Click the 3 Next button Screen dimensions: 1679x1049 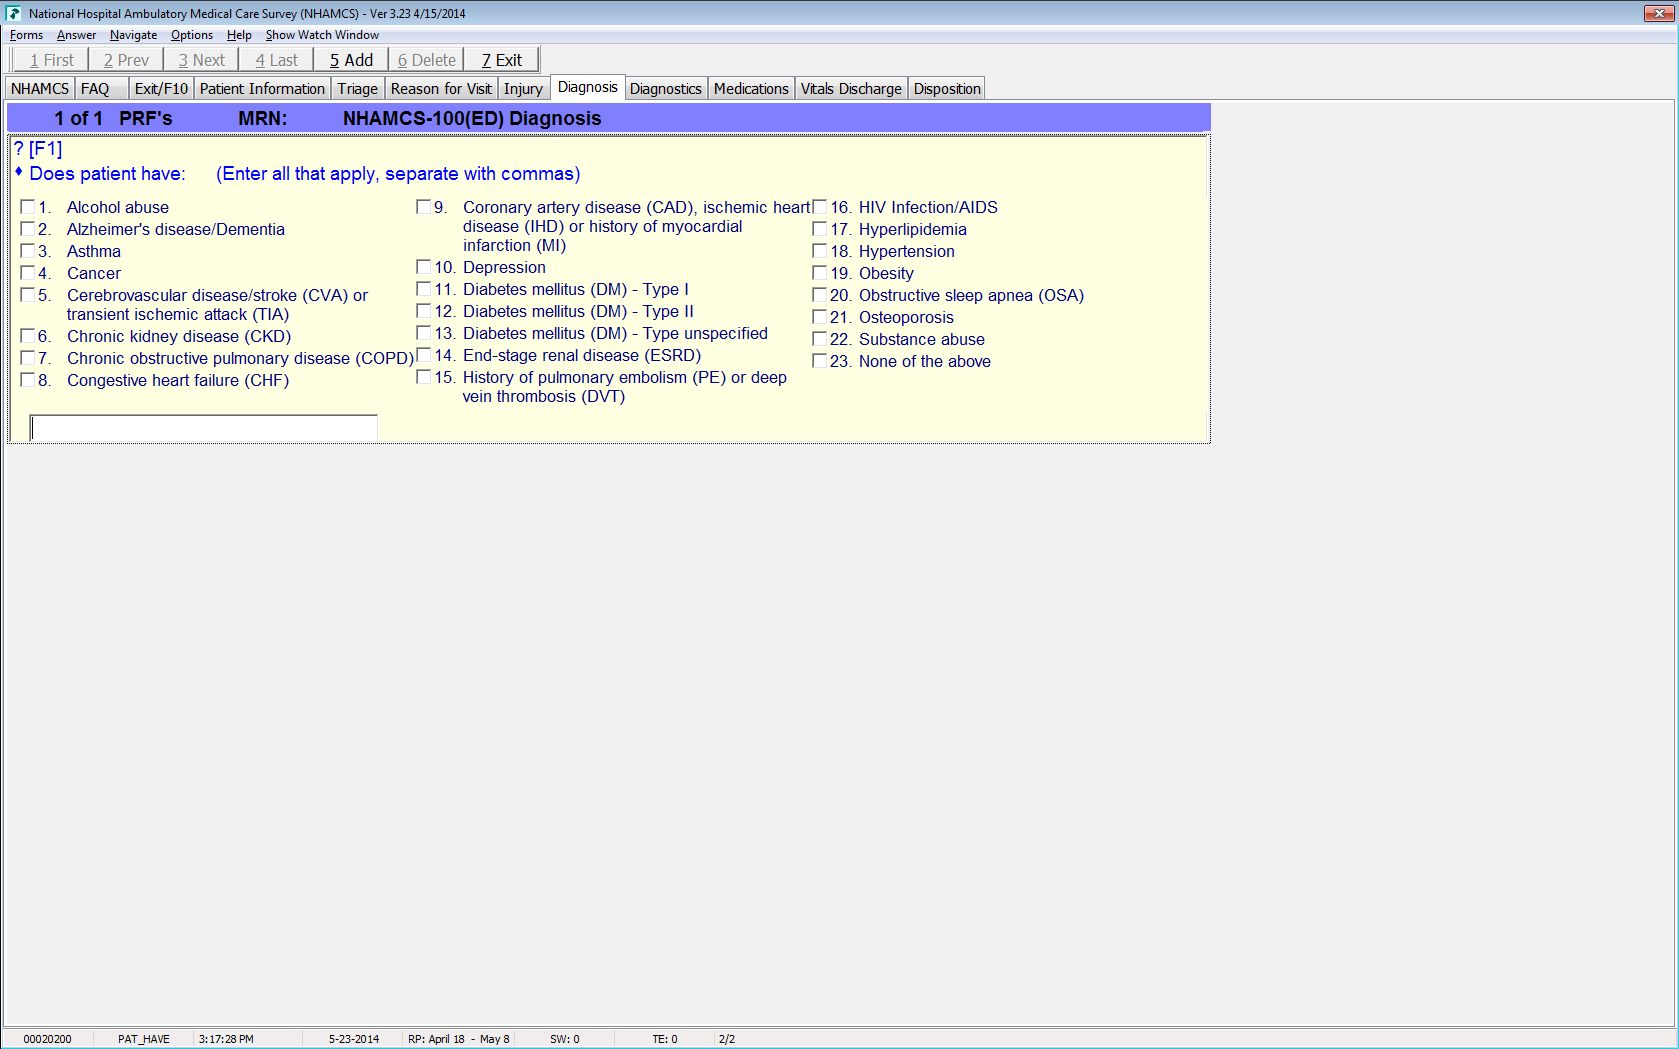pos(201,60)
